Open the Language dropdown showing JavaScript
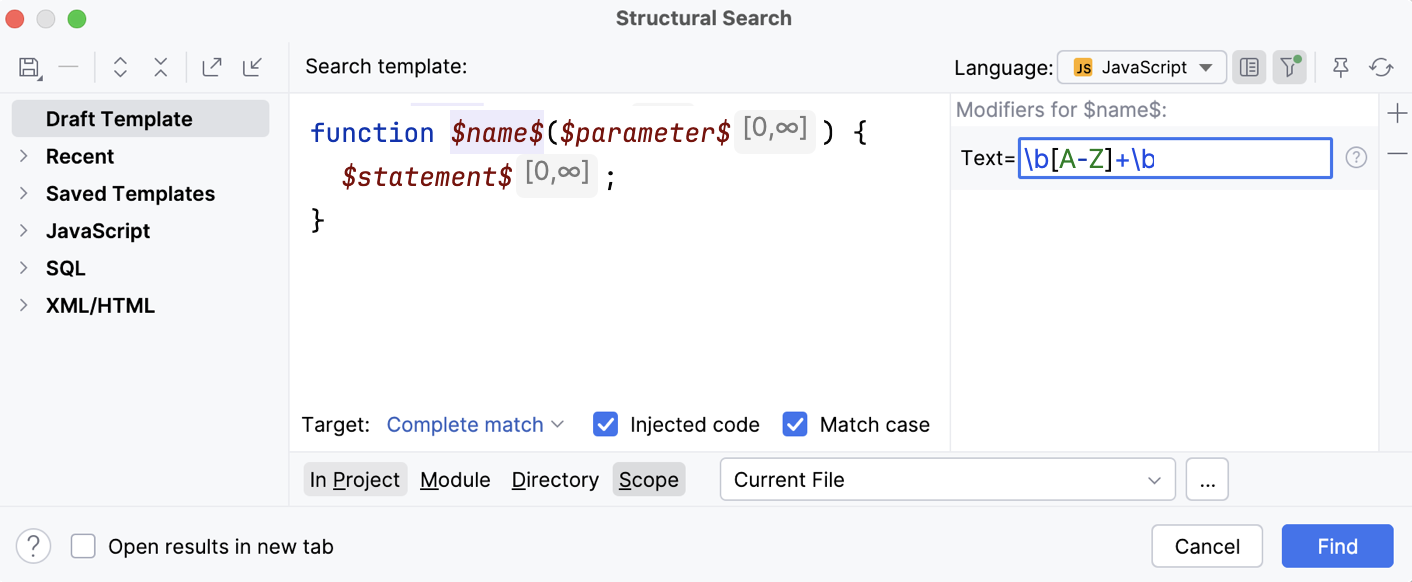The height and width of the screenshot is (582, 1412). tap(1141, 67)
